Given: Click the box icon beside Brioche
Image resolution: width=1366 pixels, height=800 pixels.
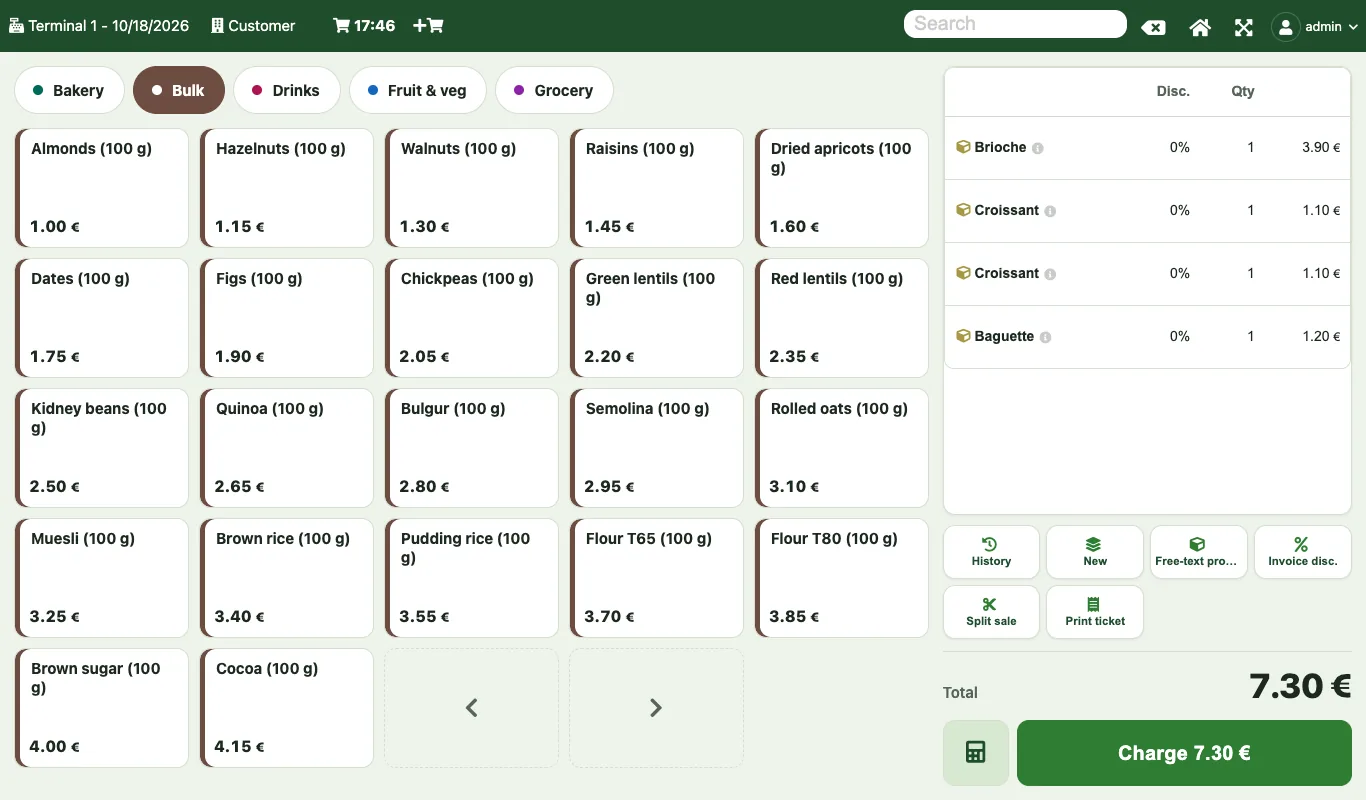Looking at the screenshot, I should [963, 147].
